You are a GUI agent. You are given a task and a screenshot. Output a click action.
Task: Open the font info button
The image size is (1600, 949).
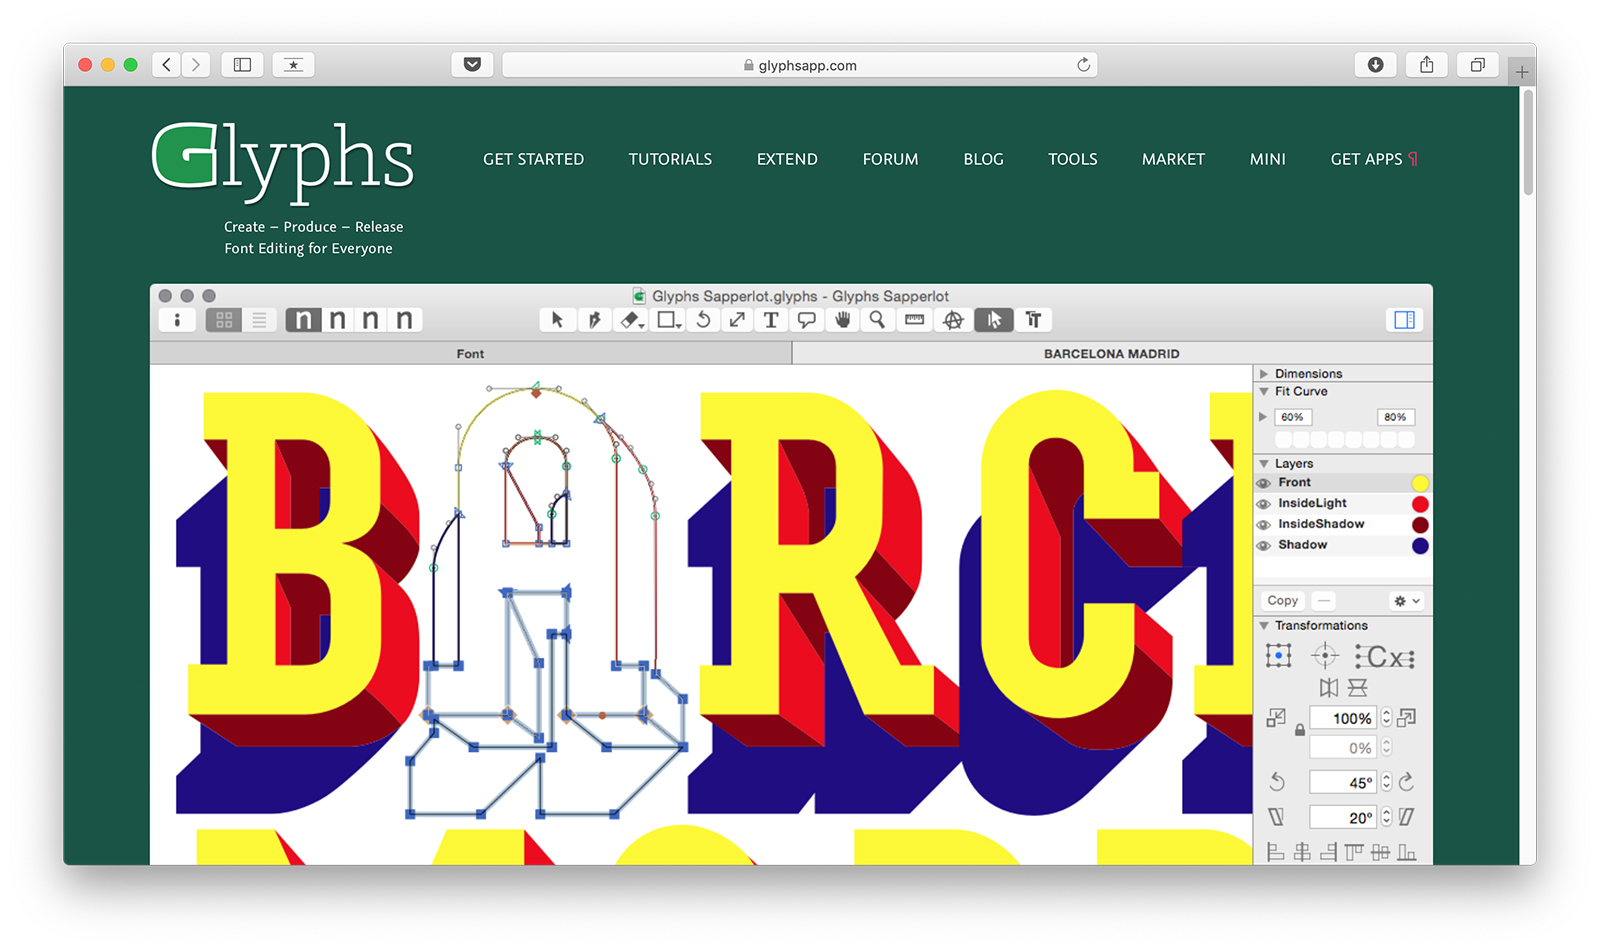pyautogui.click(x=177, y=320)
